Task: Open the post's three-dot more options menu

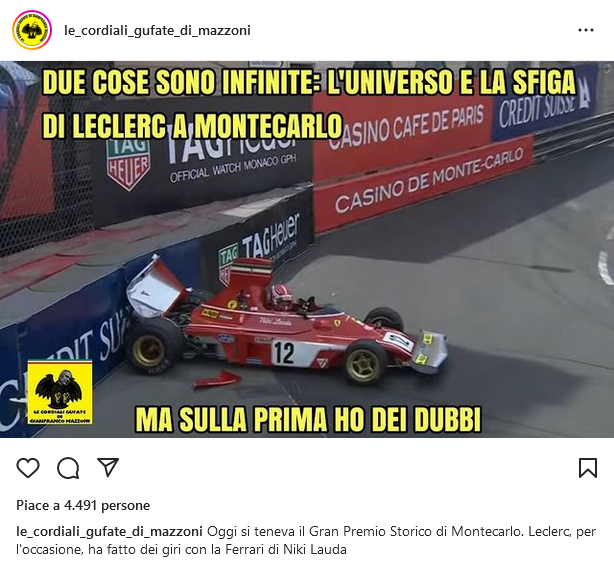Action: [x=585, y=30]
